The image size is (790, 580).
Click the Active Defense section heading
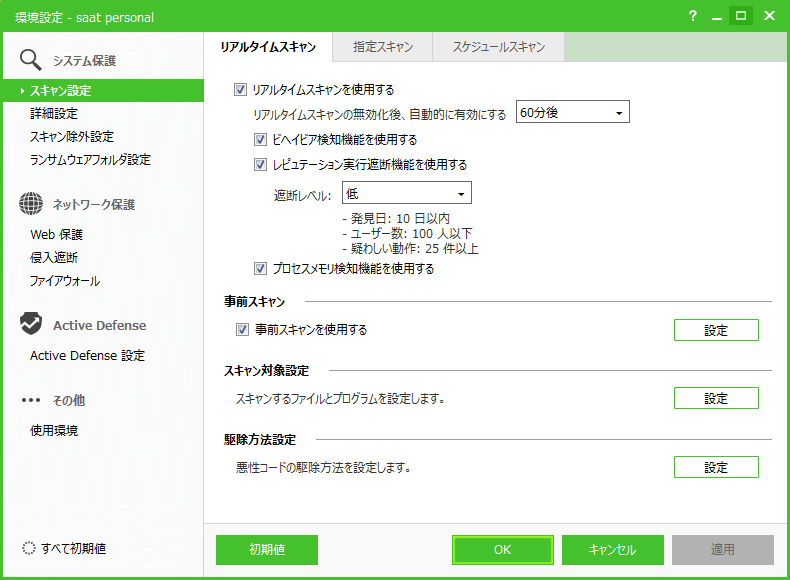click(x=100, y=326)
